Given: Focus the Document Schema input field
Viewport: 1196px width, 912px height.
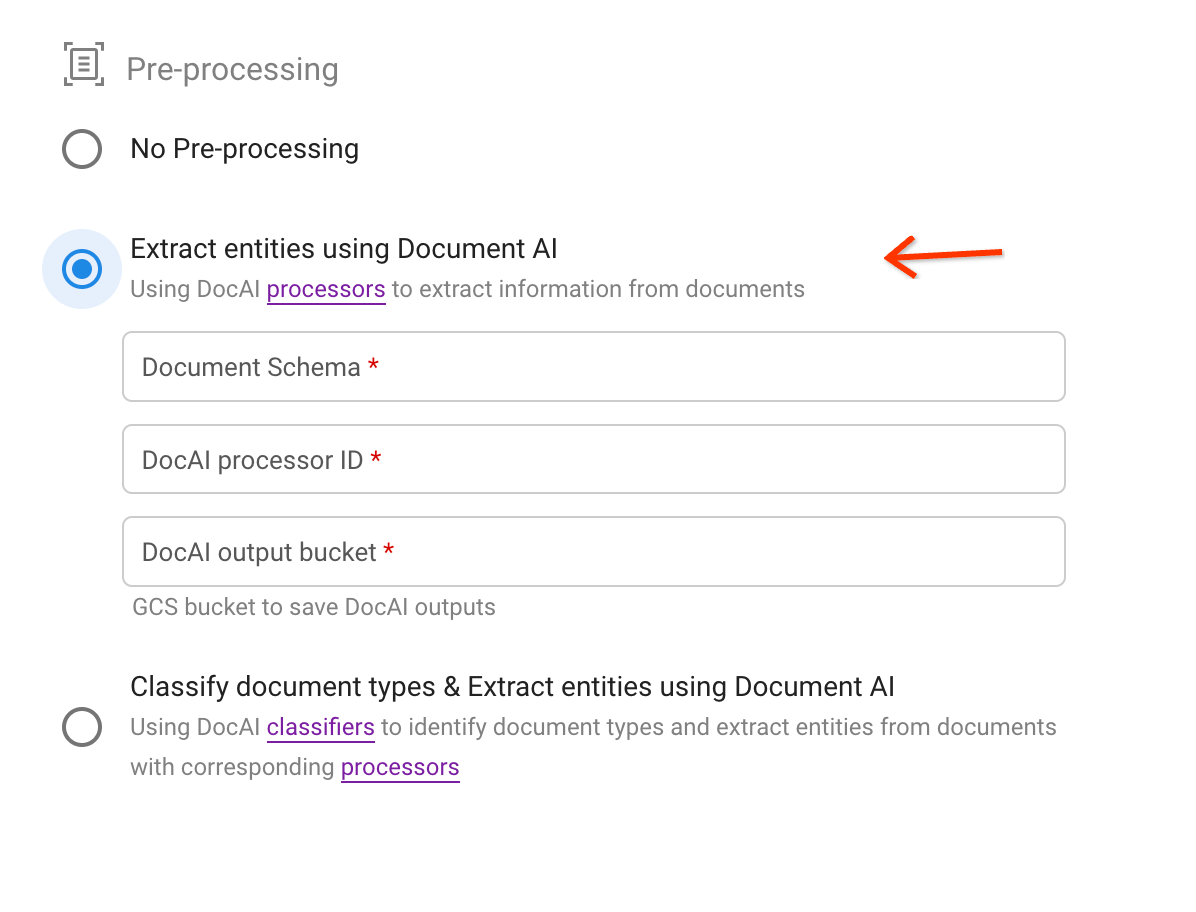Looking at the screenshot, I should pos(593,367).
